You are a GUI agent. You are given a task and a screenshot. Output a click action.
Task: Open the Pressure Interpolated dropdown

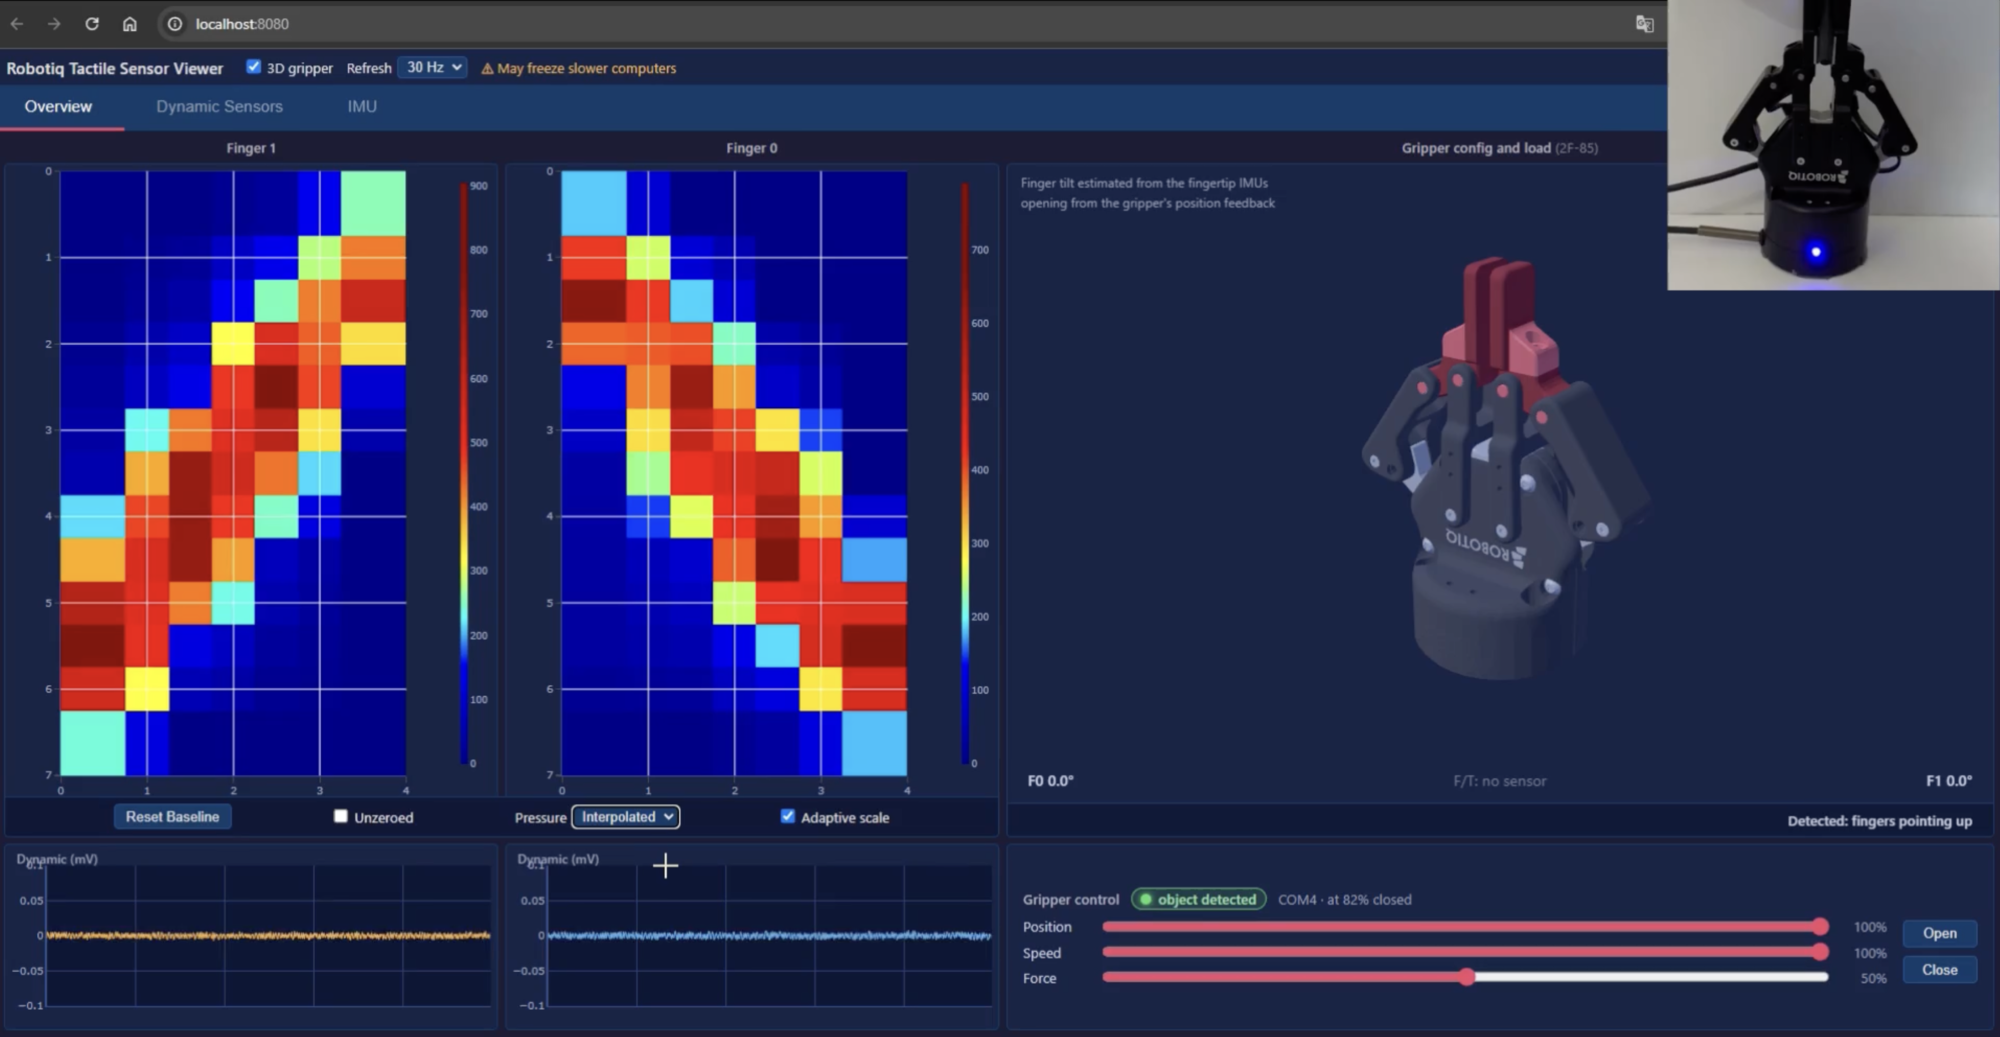coord(625,817)
